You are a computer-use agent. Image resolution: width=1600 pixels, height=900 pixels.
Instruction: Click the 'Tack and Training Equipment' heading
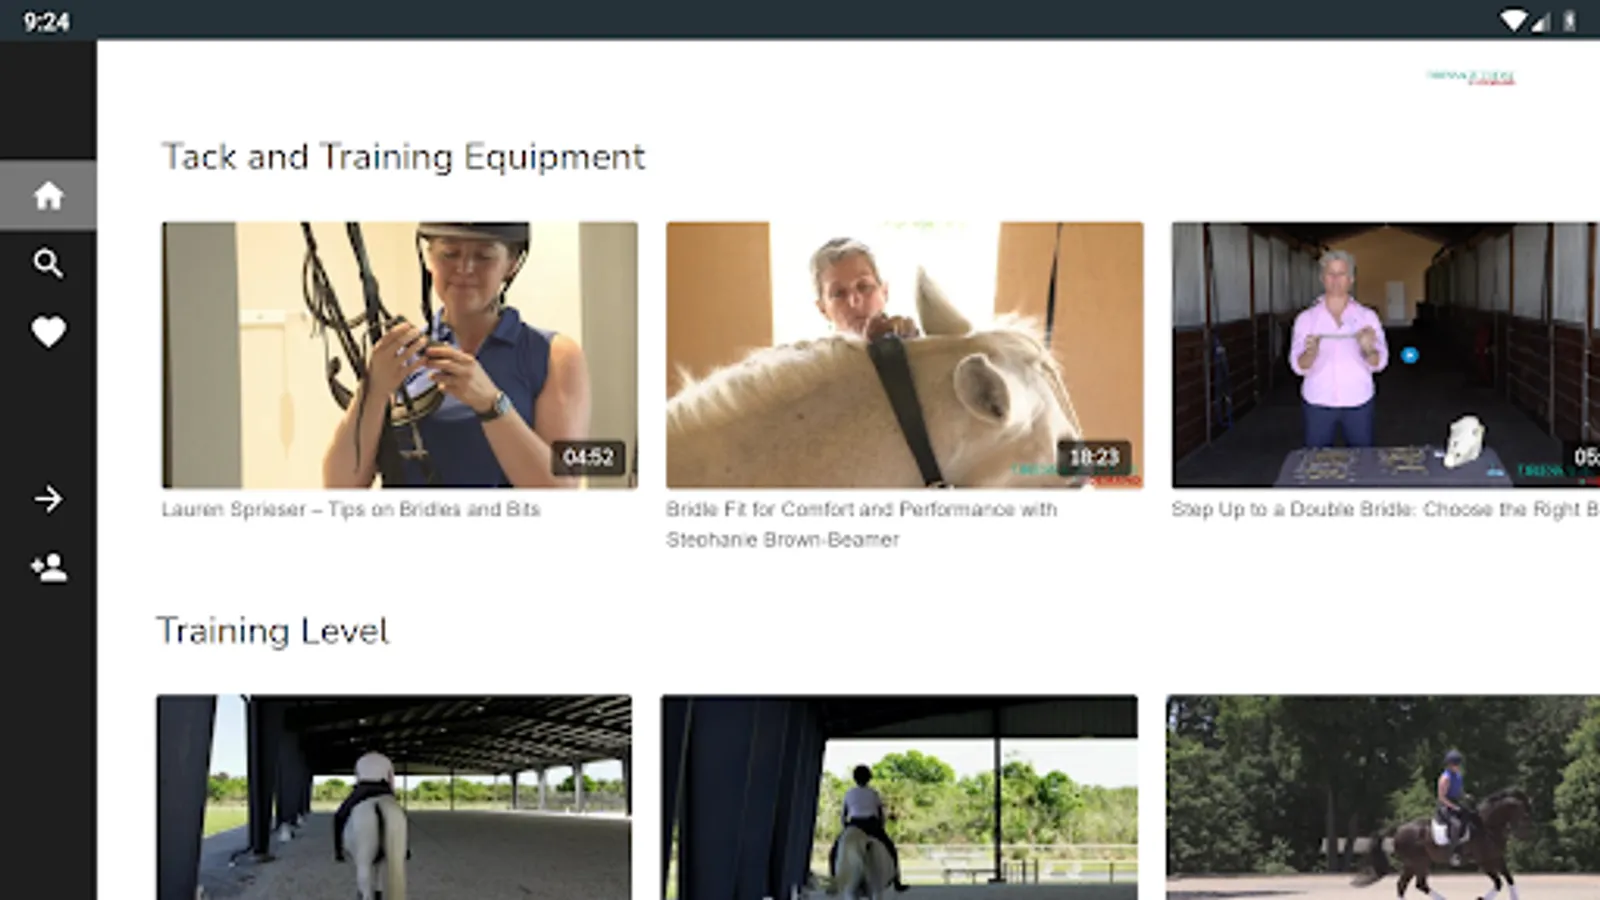pos(404,157)
